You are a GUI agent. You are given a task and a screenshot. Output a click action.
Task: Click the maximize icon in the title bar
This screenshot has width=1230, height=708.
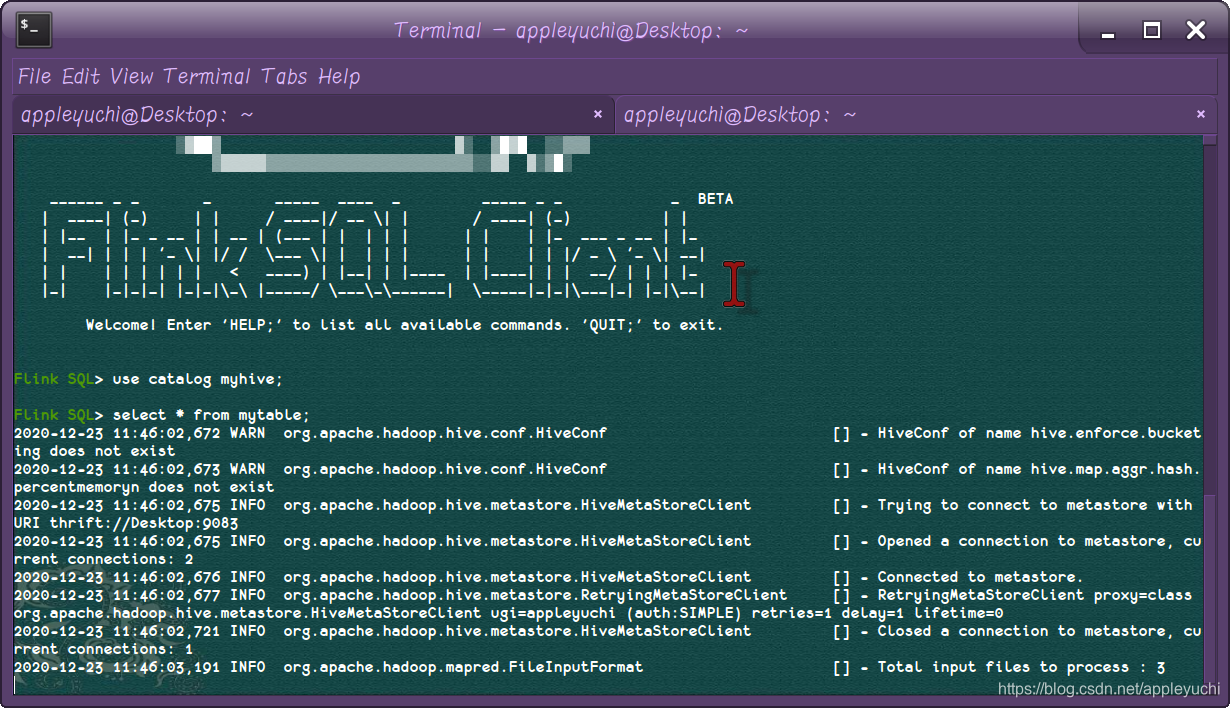1151,30
